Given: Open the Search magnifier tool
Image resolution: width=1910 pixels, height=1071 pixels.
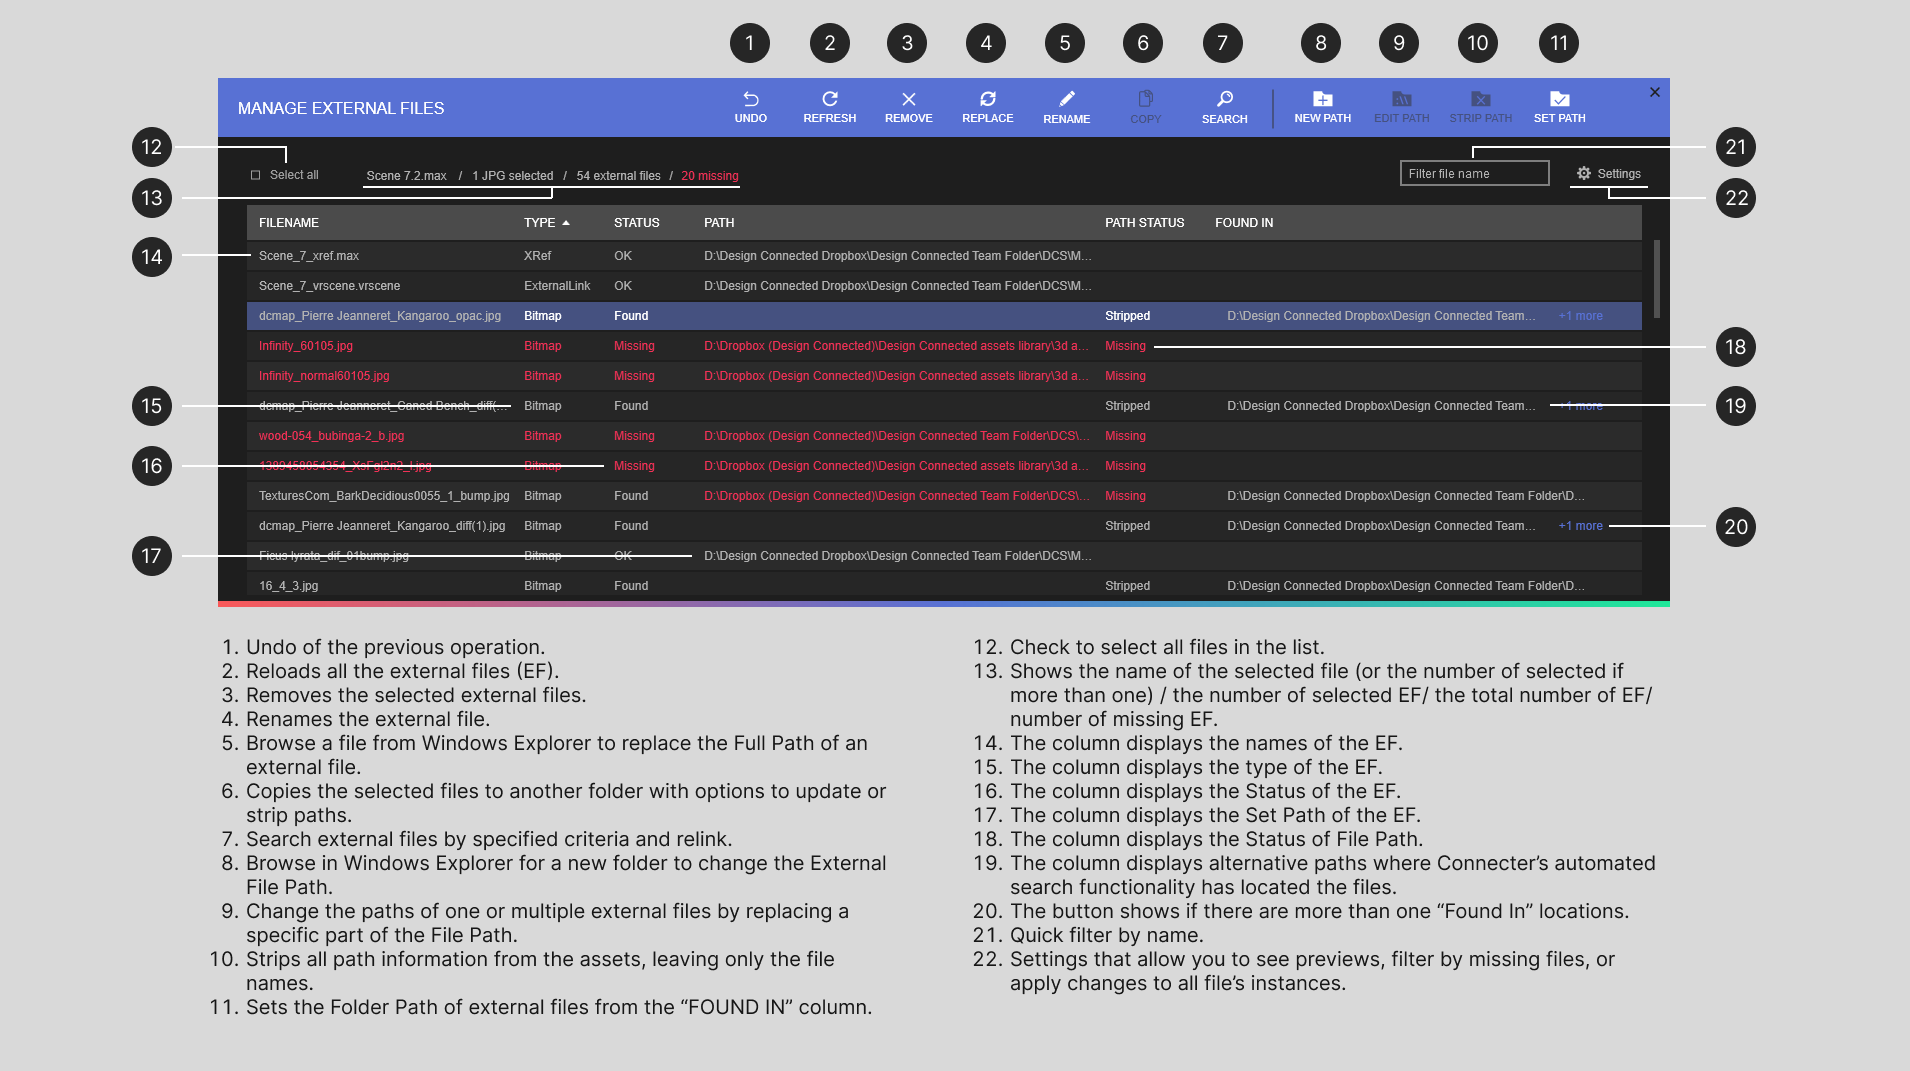Looking at the screenshot, I should (x=1224, y=100).
